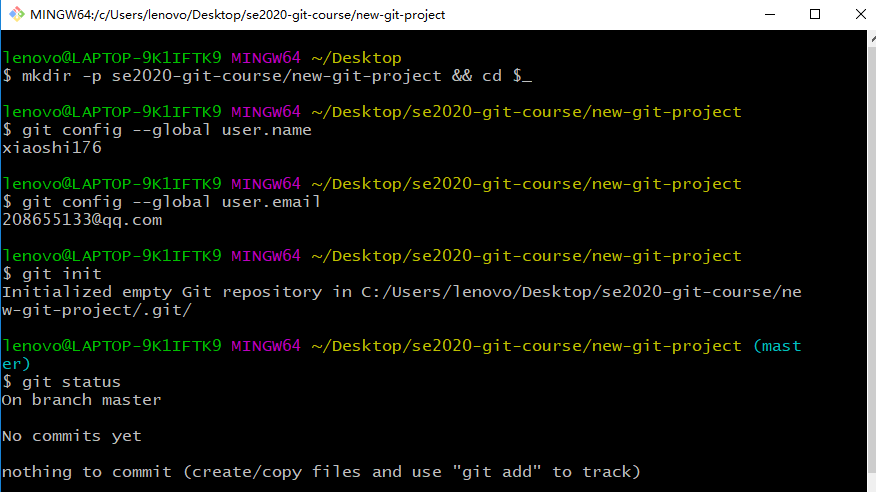Image resolution: width=876 pixels, height=492 pixels.
Task: Close the MINGW64 terminal window
Action: pyautogui.click(x=860, y=15)
